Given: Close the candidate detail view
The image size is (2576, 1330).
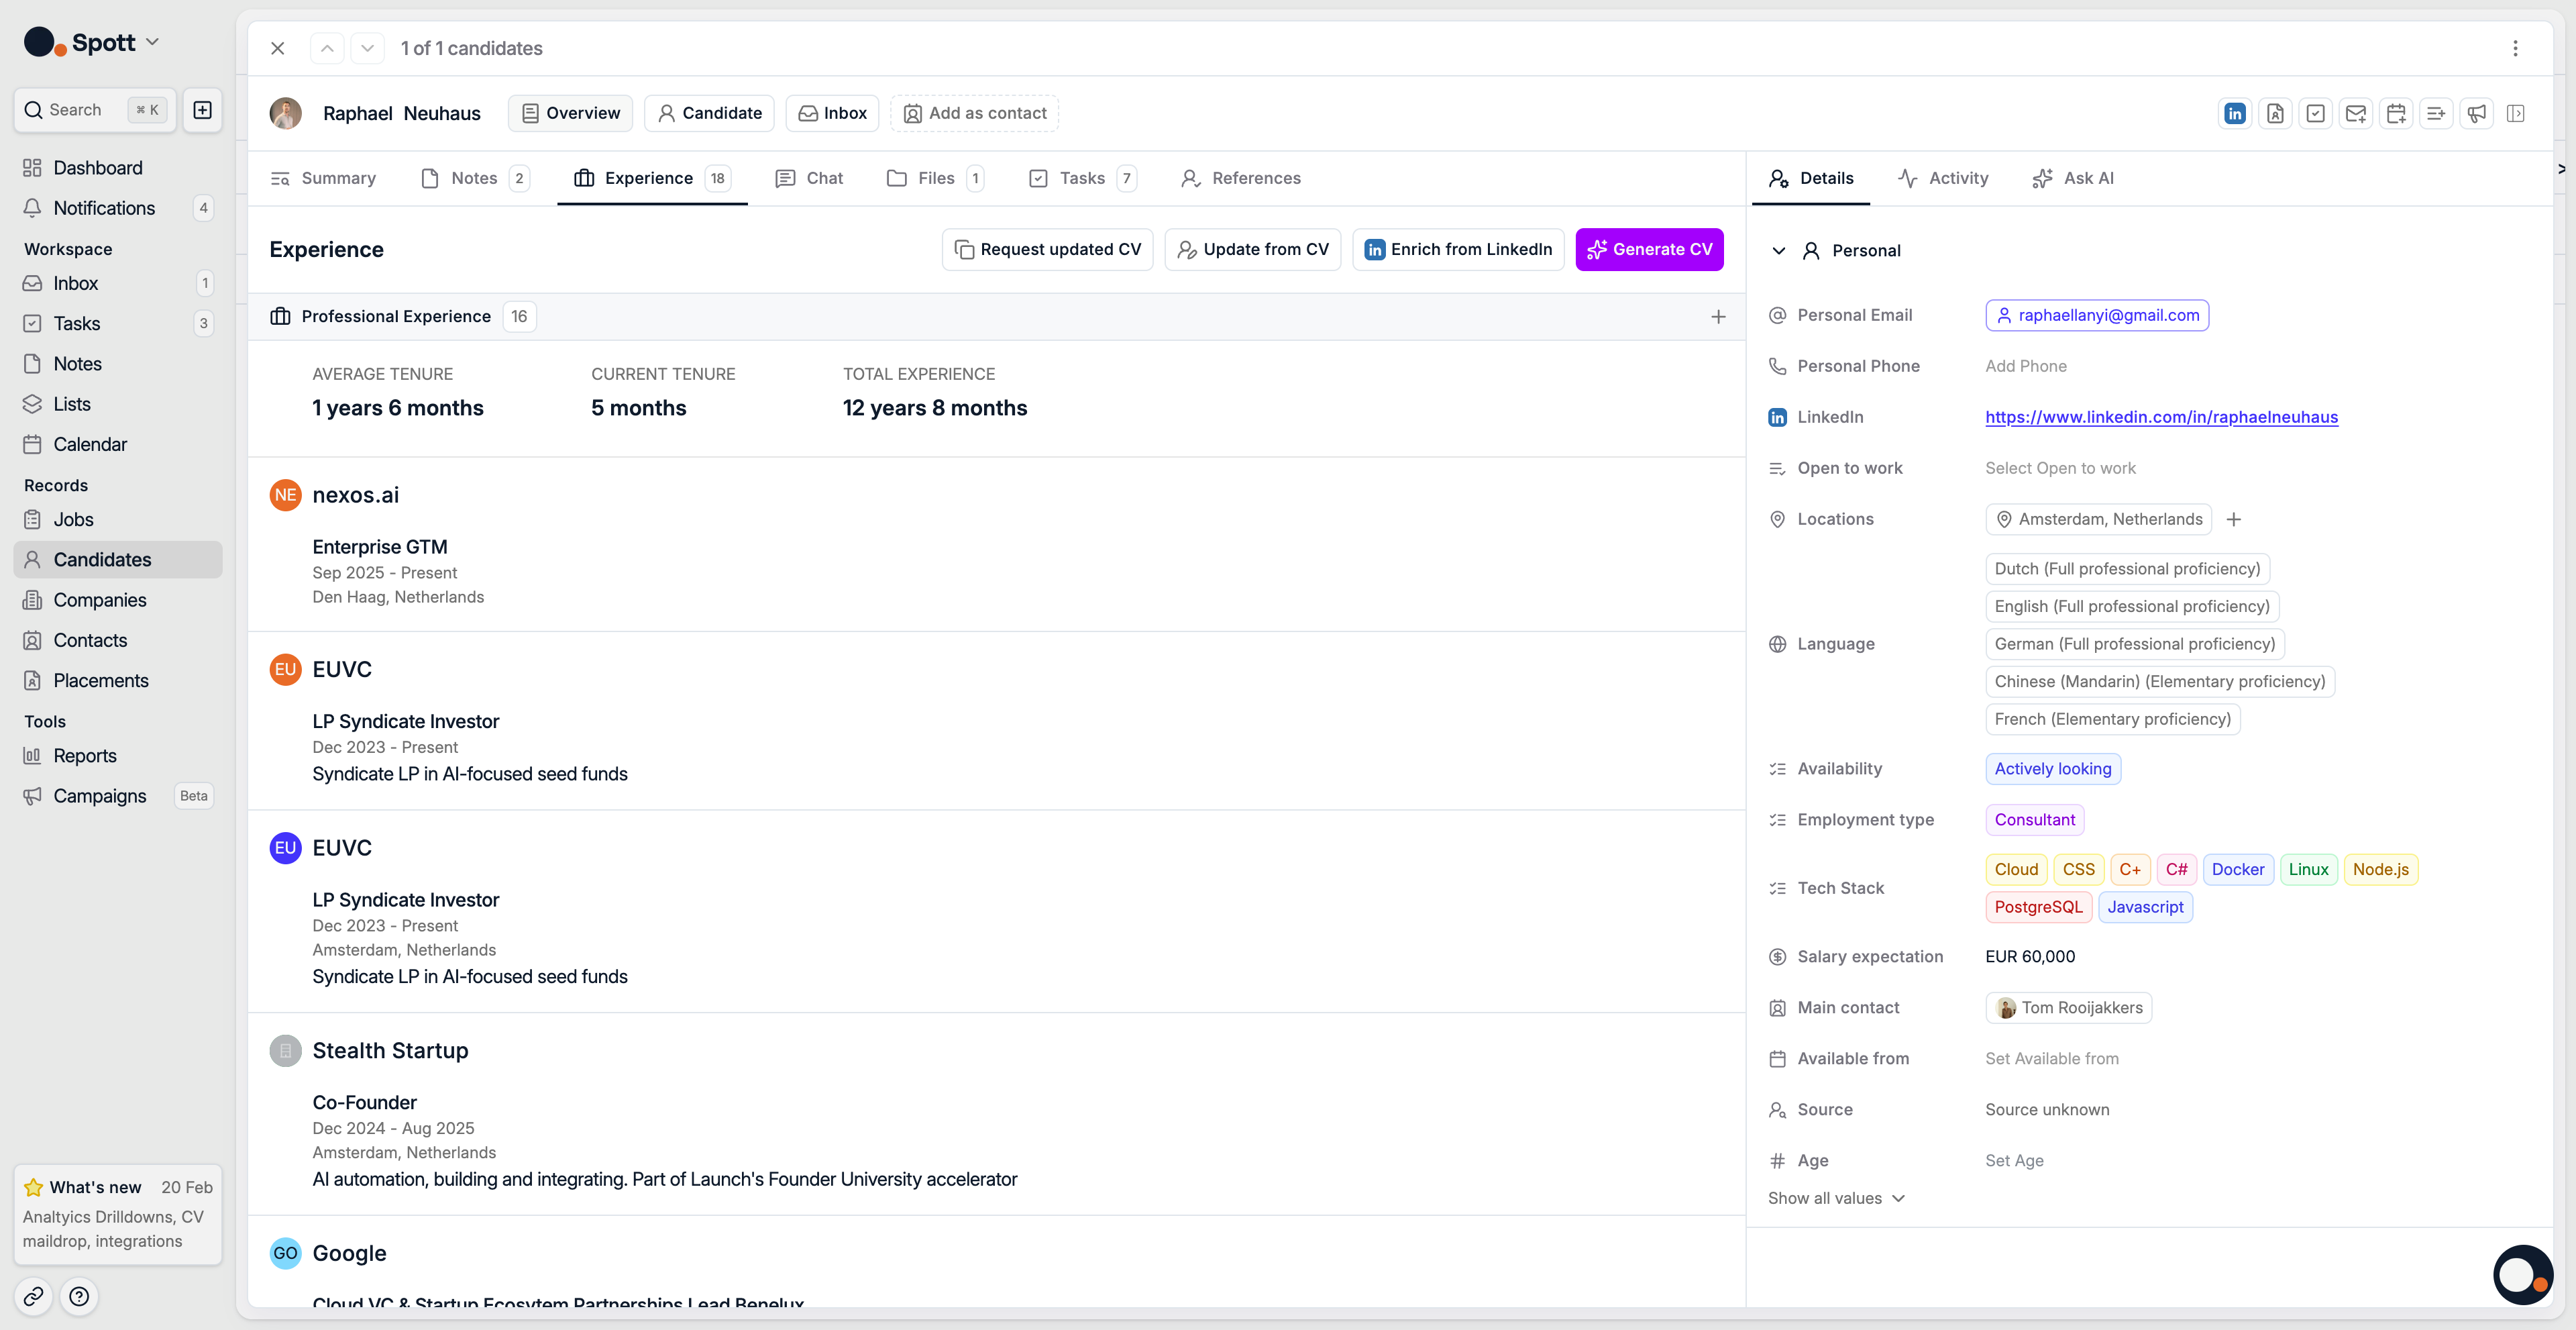Looking at the screenshot, I should click(x=278, y=48).
